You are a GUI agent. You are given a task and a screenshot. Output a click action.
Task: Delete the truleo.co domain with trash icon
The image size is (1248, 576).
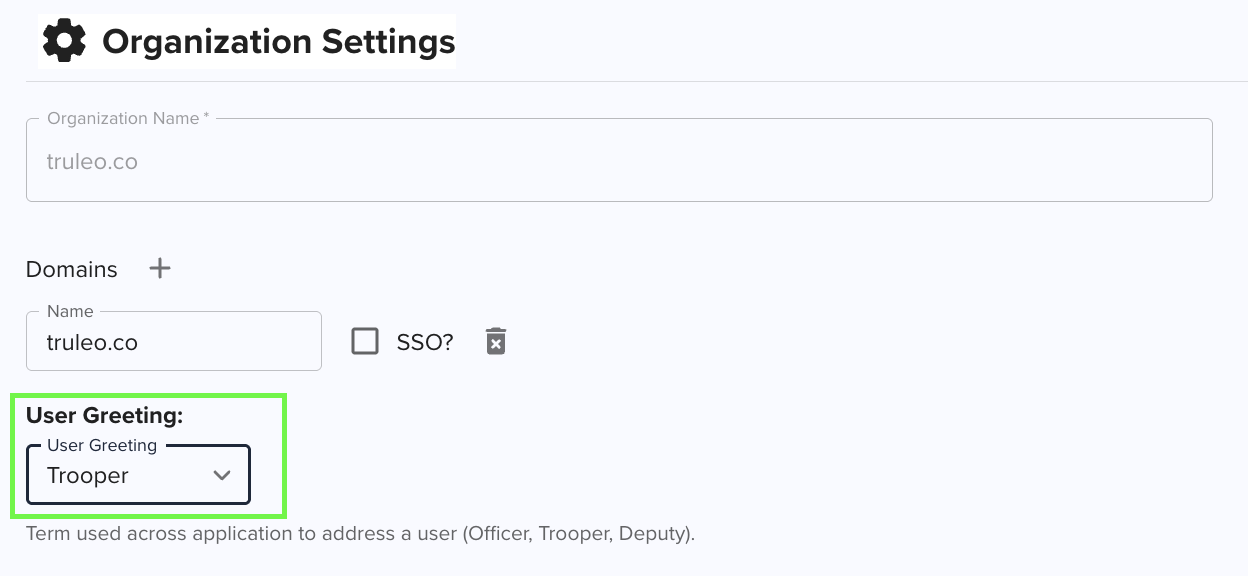[496, 341]
